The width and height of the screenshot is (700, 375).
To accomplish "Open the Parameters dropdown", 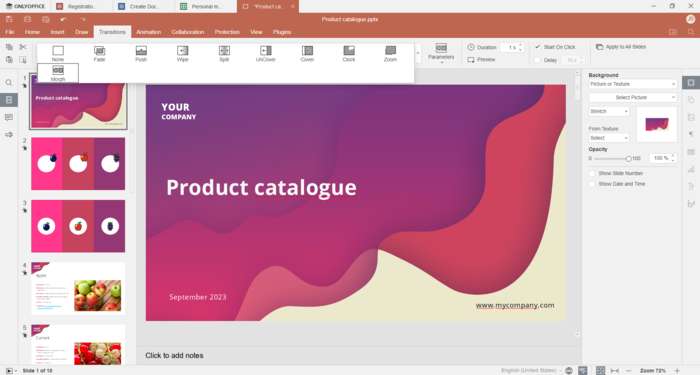I will (441, 54).
